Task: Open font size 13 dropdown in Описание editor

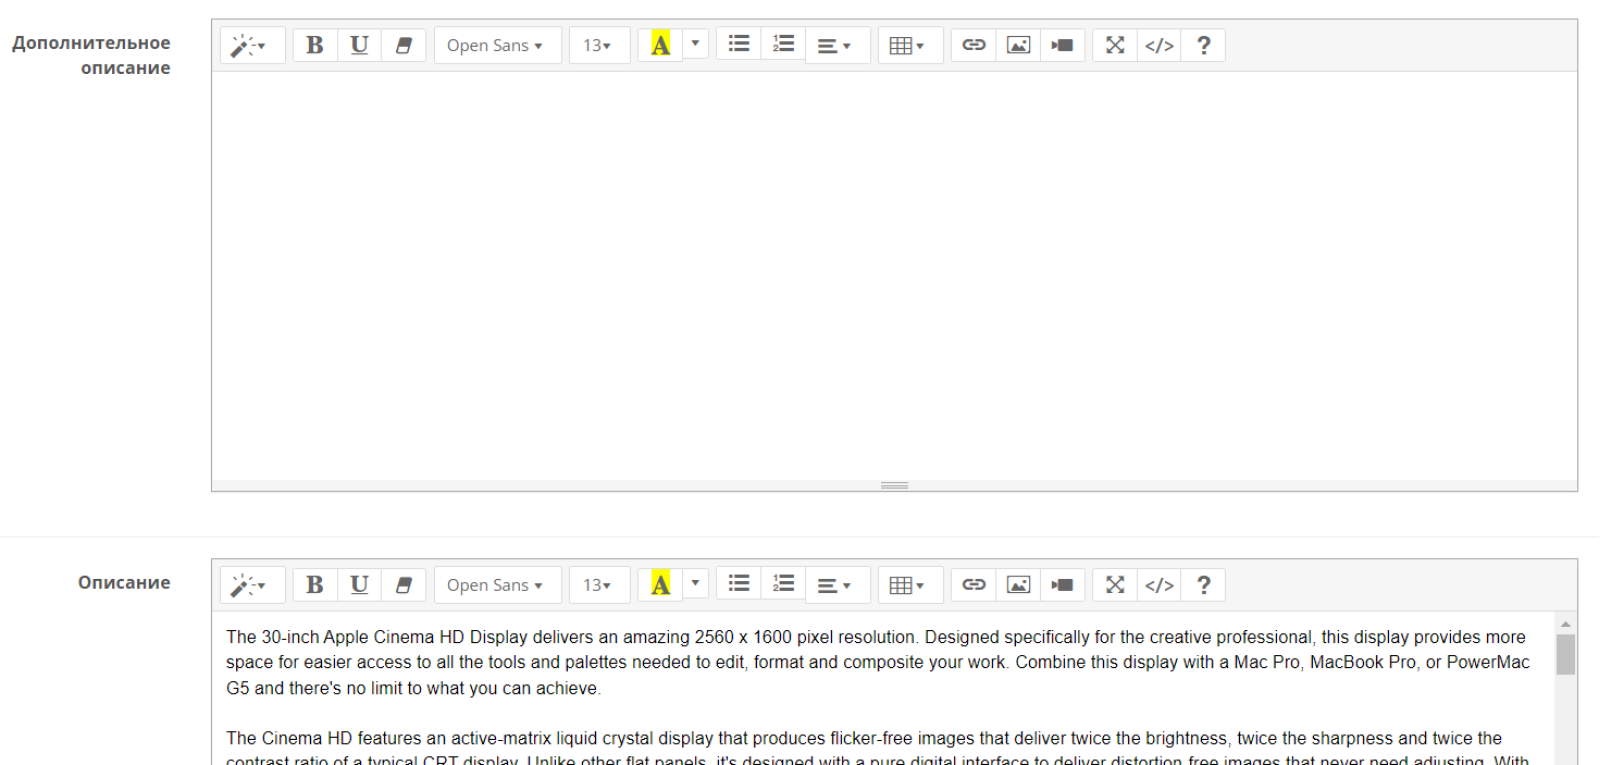Action: coord(599,585)
